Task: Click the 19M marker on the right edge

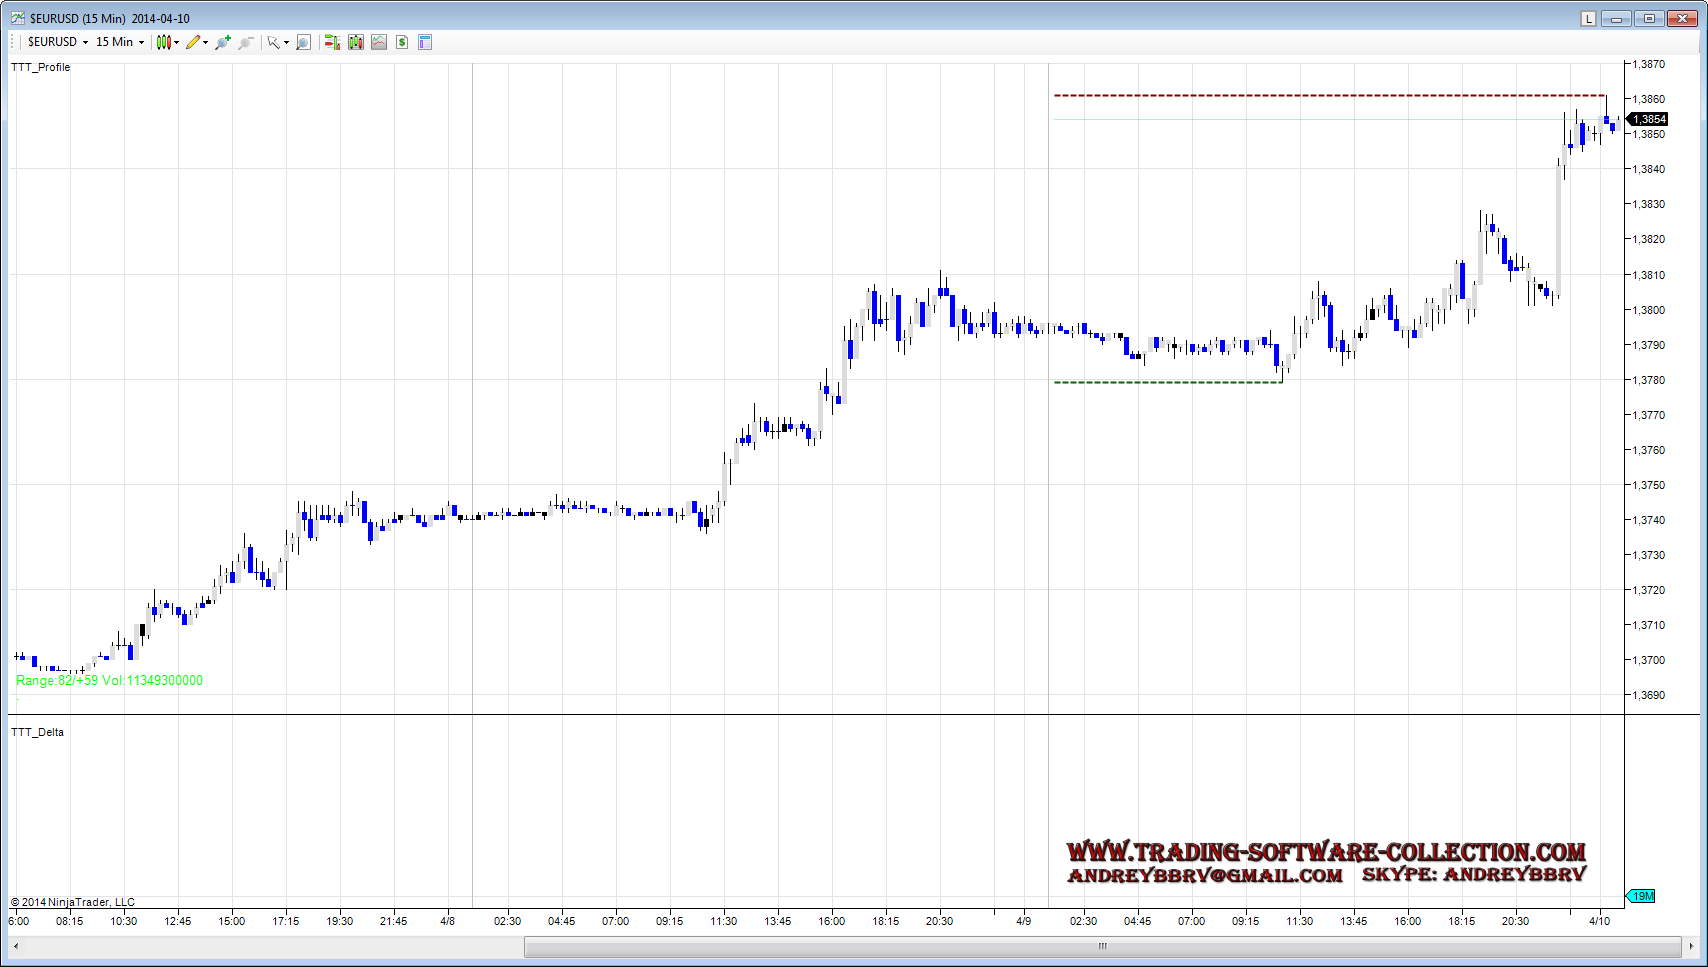Action: pos(1642,896)
